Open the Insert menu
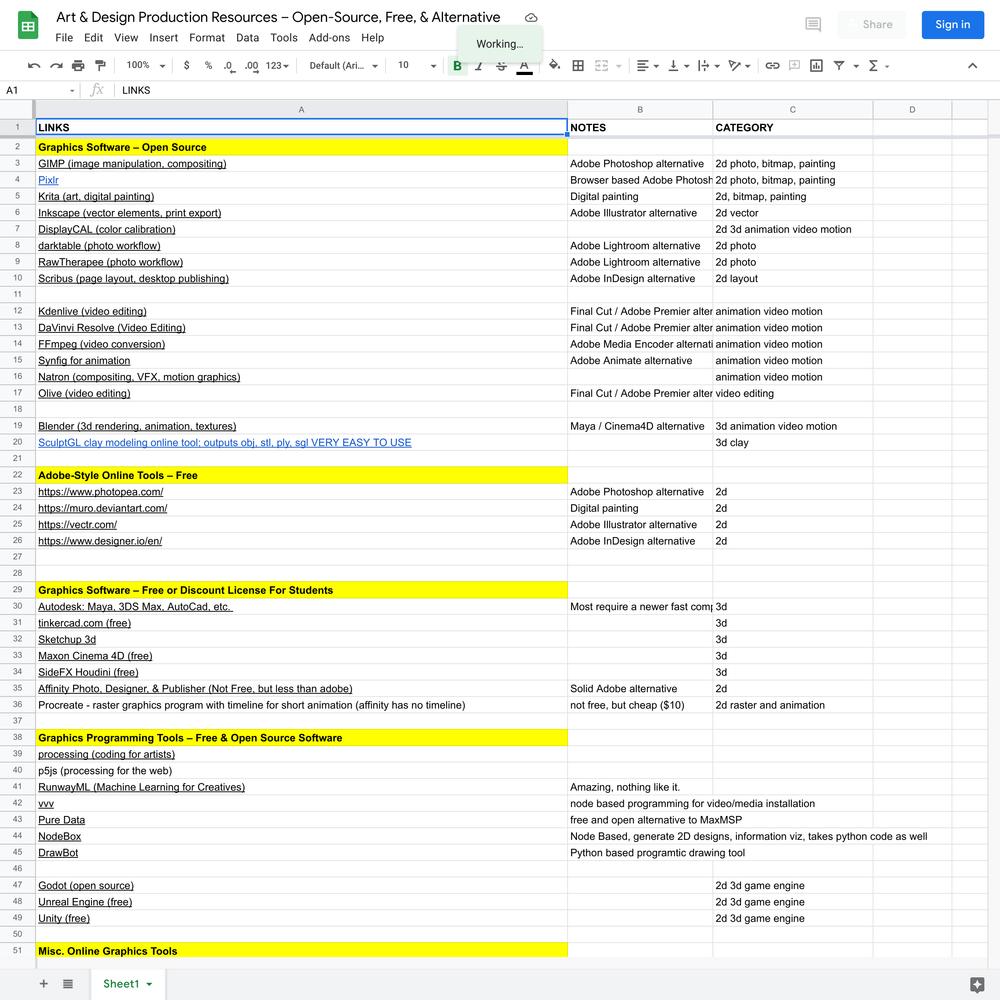Screen dimensions: 1000x1000 tap(163, 38)
